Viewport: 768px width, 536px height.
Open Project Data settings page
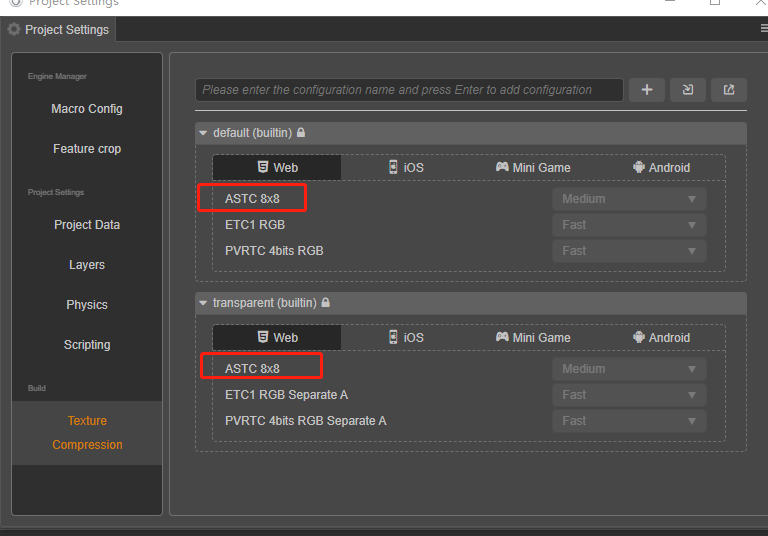[87, 225]
